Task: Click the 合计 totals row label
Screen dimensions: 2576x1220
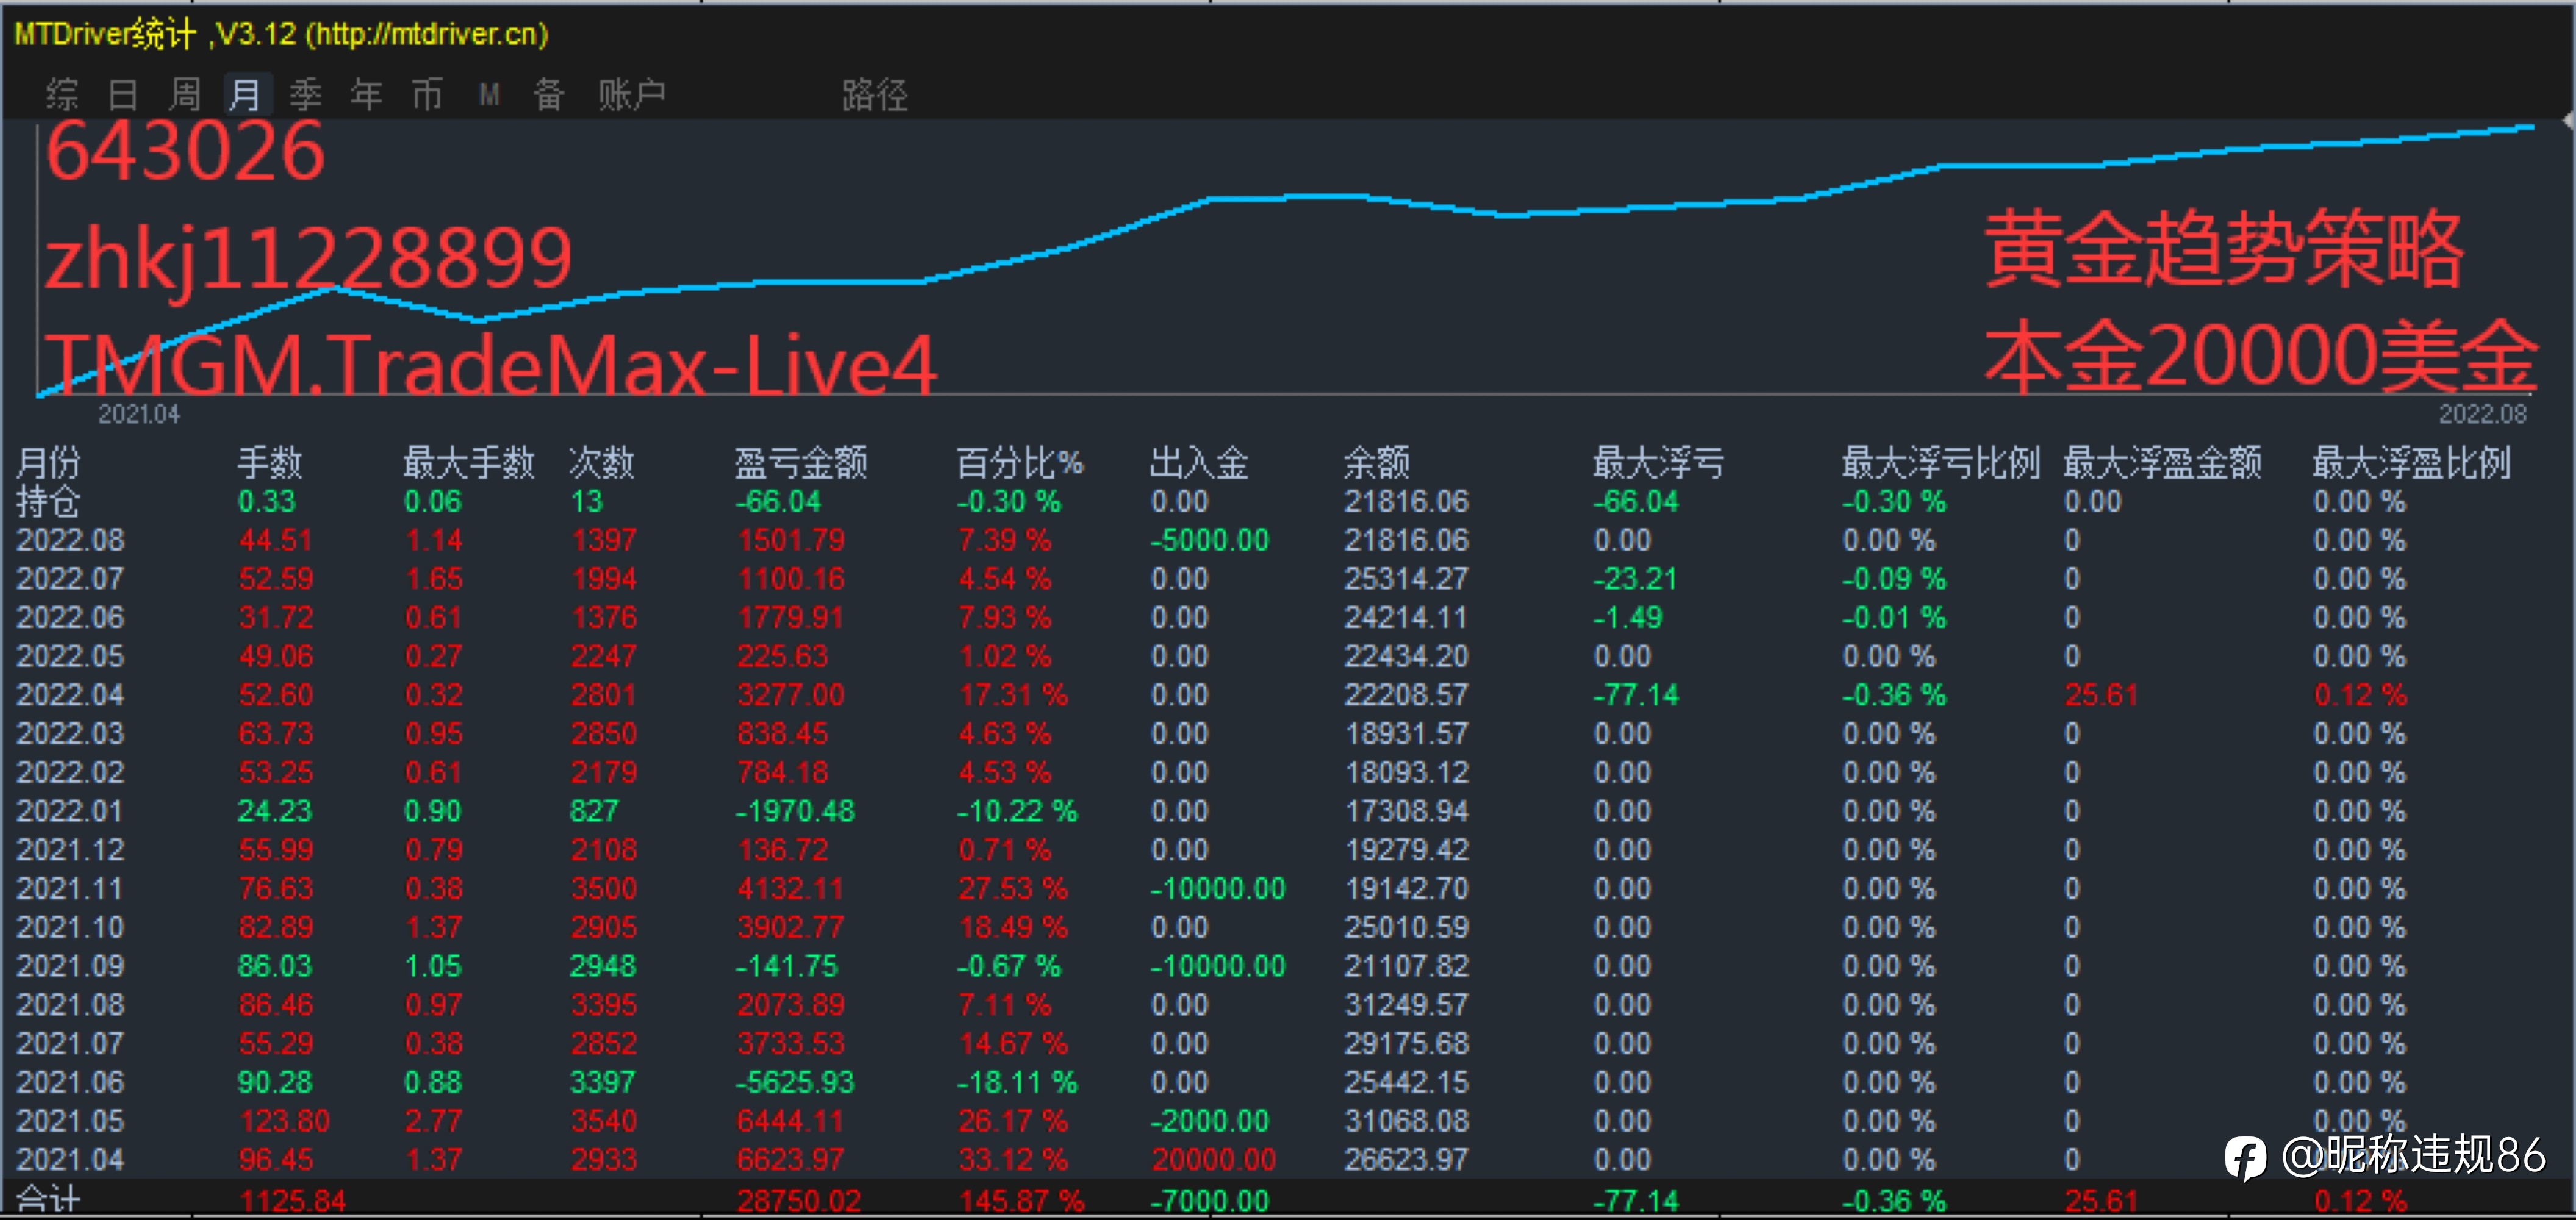Action: click(x=49, y=1199)
